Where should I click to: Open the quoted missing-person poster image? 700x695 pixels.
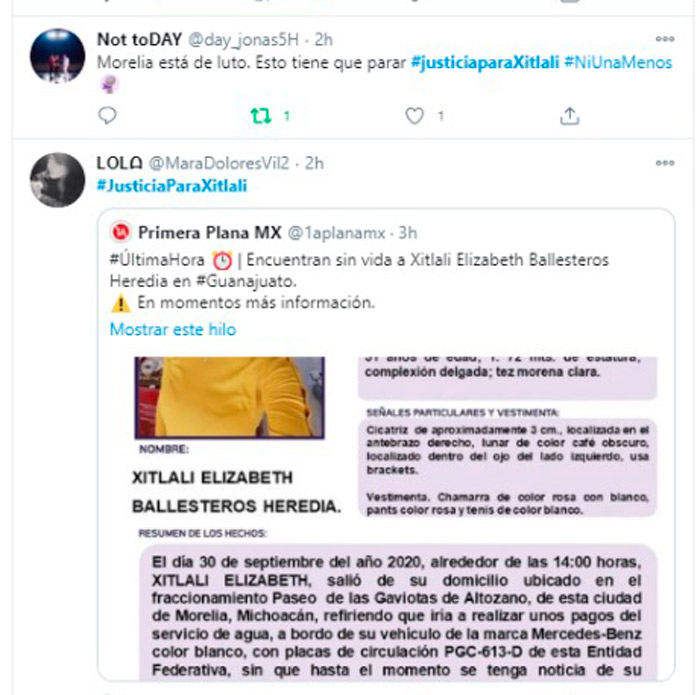[x=387, y=518]
